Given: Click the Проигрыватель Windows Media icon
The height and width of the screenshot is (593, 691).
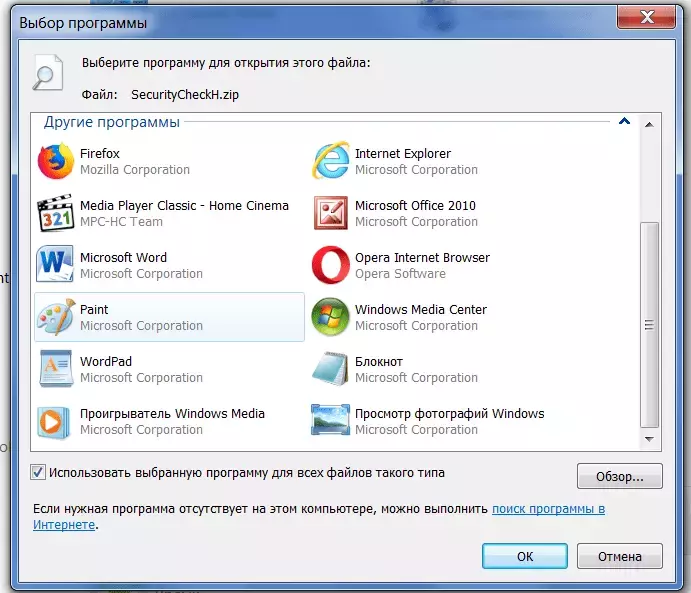Looking at the screenshot, I should coord(53,423).
